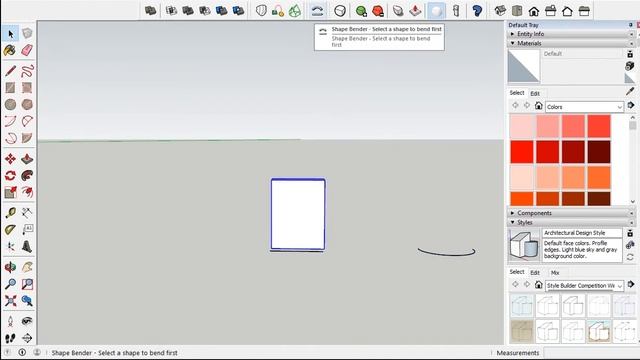Pick the Paint Bucket tool
This screenshot has width=640, height=360.
10,50
